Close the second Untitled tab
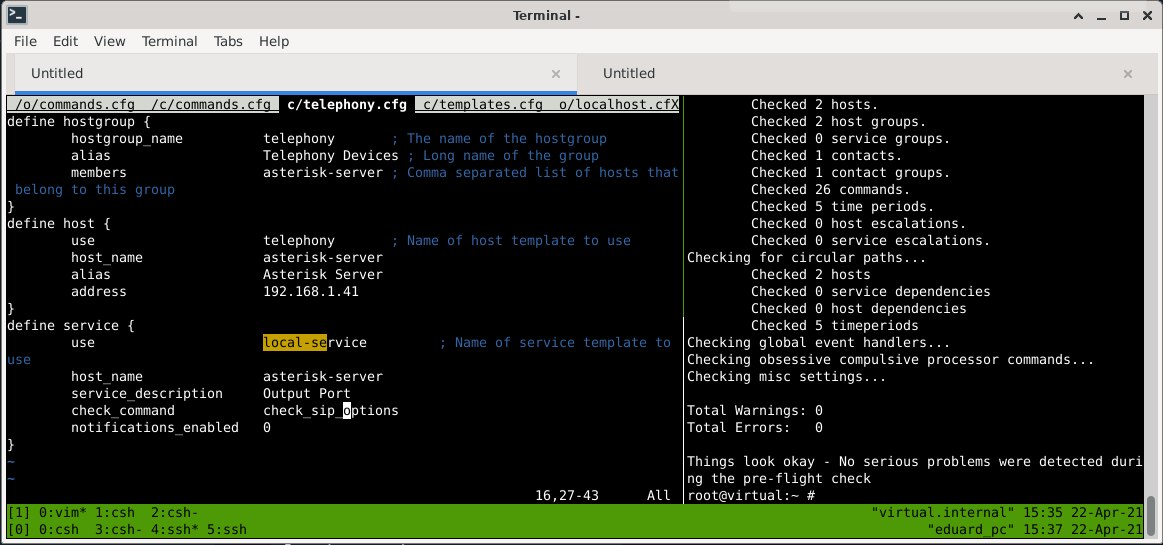Viewport: 1163px width, 545px height. coord(1127,73)
